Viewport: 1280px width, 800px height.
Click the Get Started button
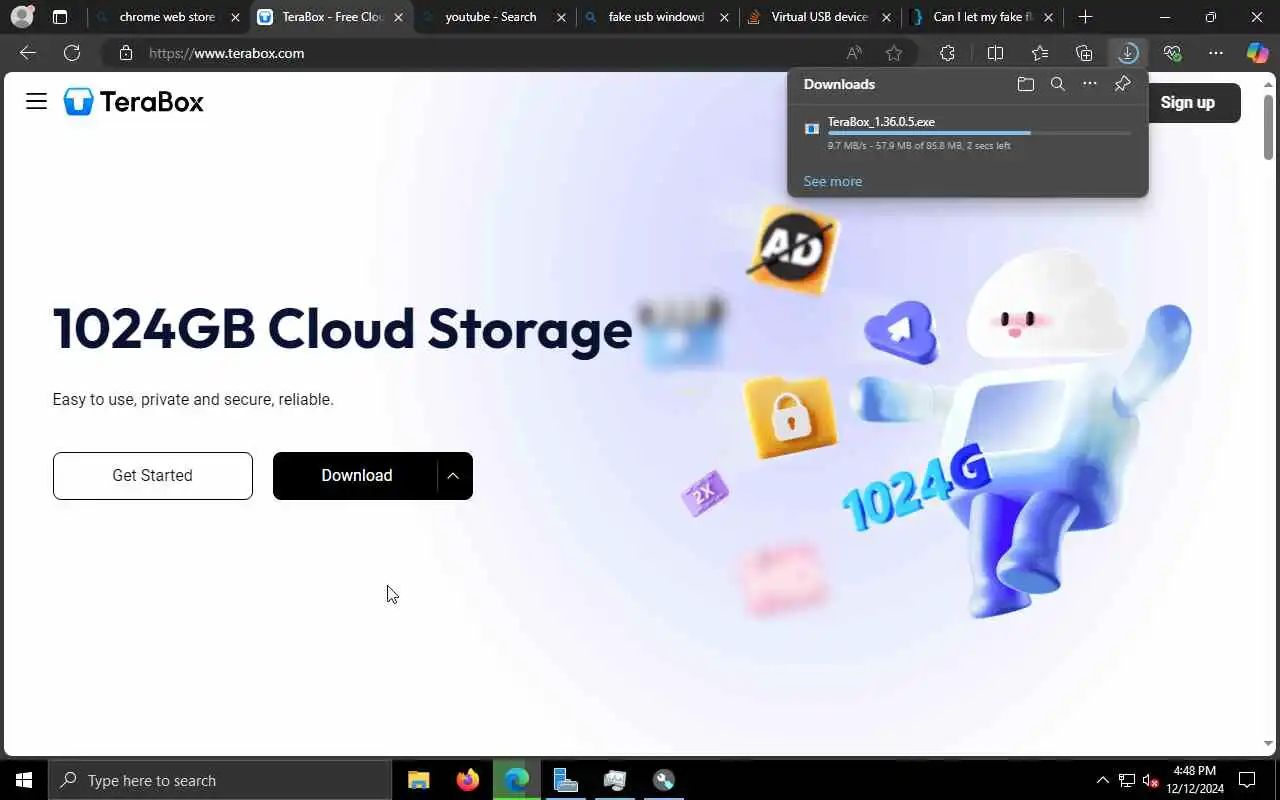(153, 476)
